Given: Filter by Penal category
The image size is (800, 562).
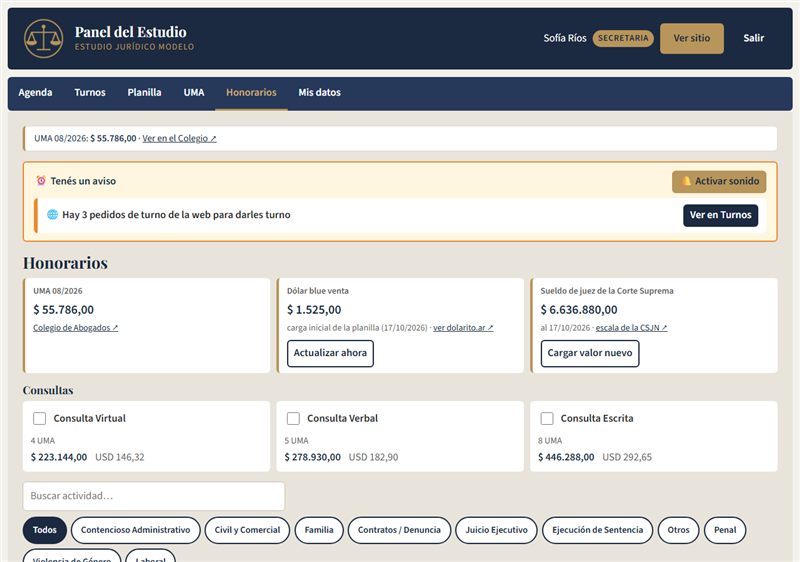Looking at the screenshot, I should [725, 530].
